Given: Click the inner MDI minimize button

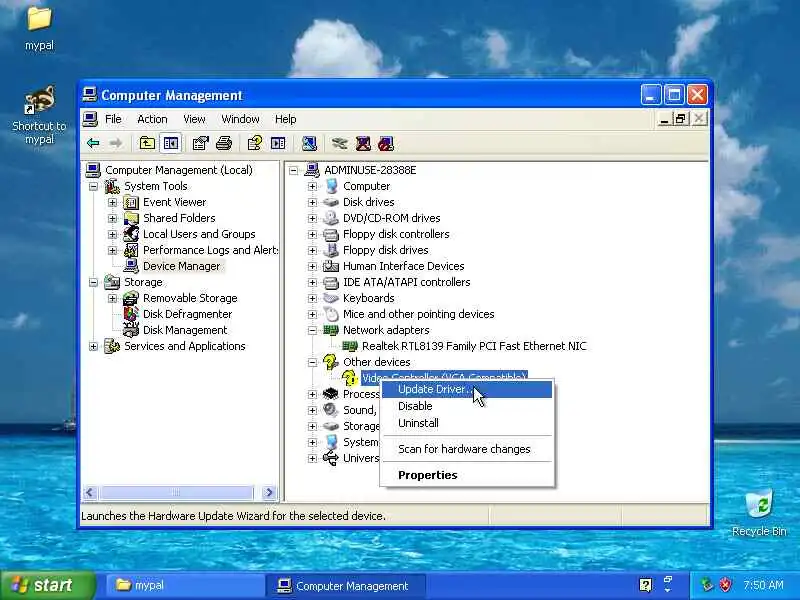Looking at the screenshot, I should (664, 119).
